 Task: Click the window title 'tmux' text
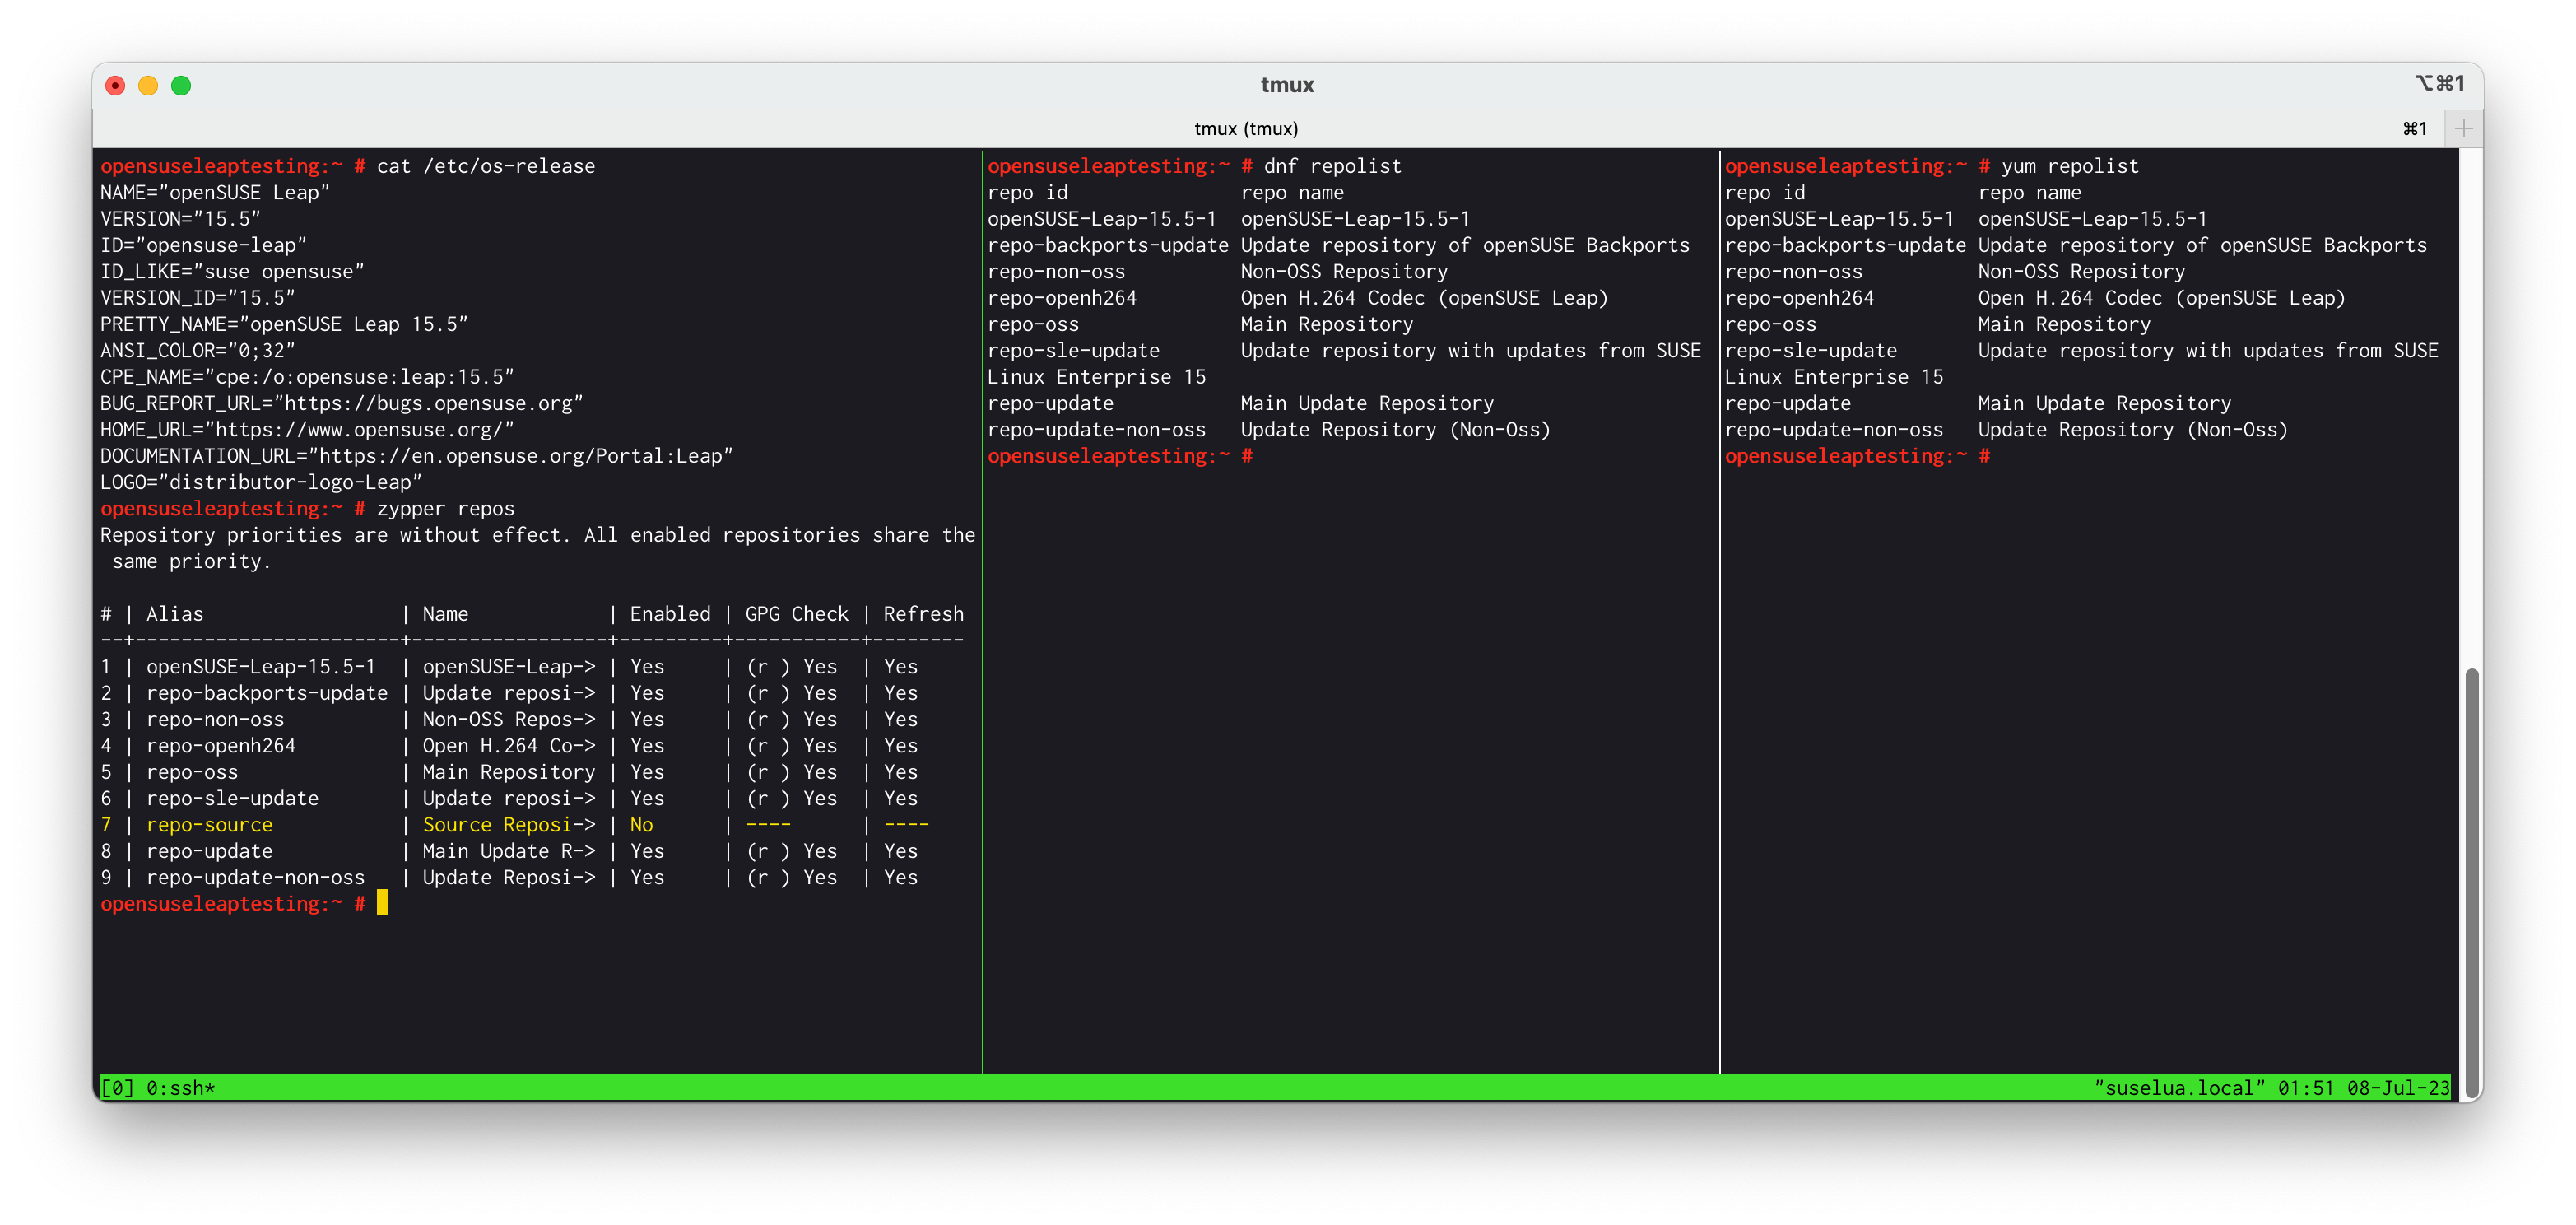click(x=1287, y=85)
